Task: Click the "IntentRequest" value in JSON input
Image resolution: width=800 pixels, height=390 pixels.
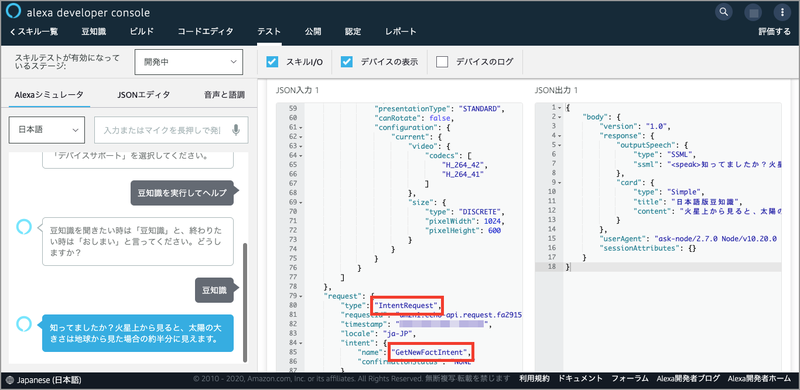Action: click(x=407, y=305)
